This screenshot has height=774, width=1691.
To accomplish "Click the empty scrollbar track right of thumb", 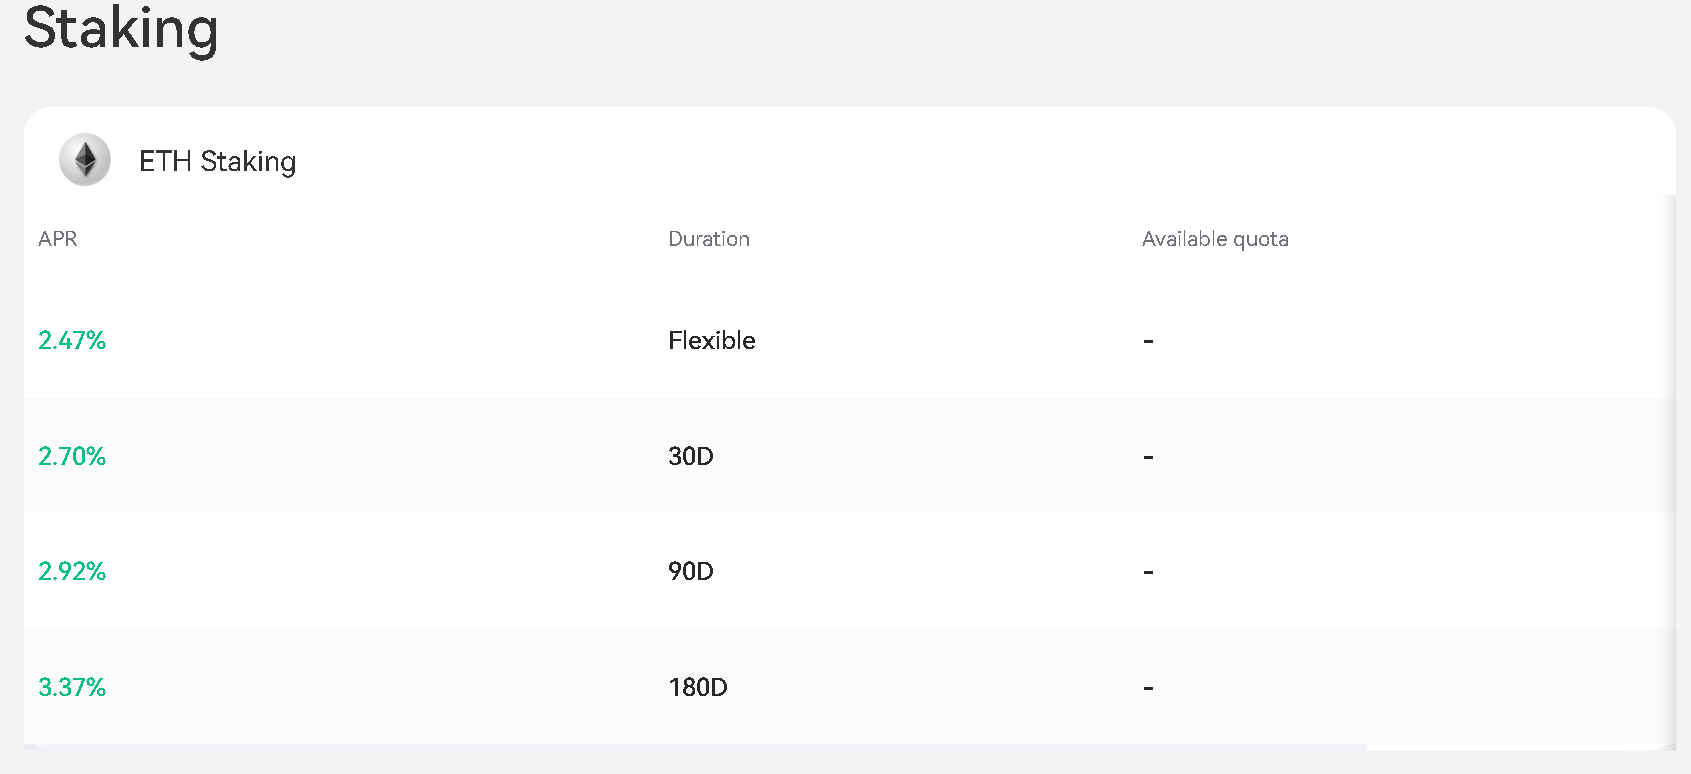I will point(1515,747).
